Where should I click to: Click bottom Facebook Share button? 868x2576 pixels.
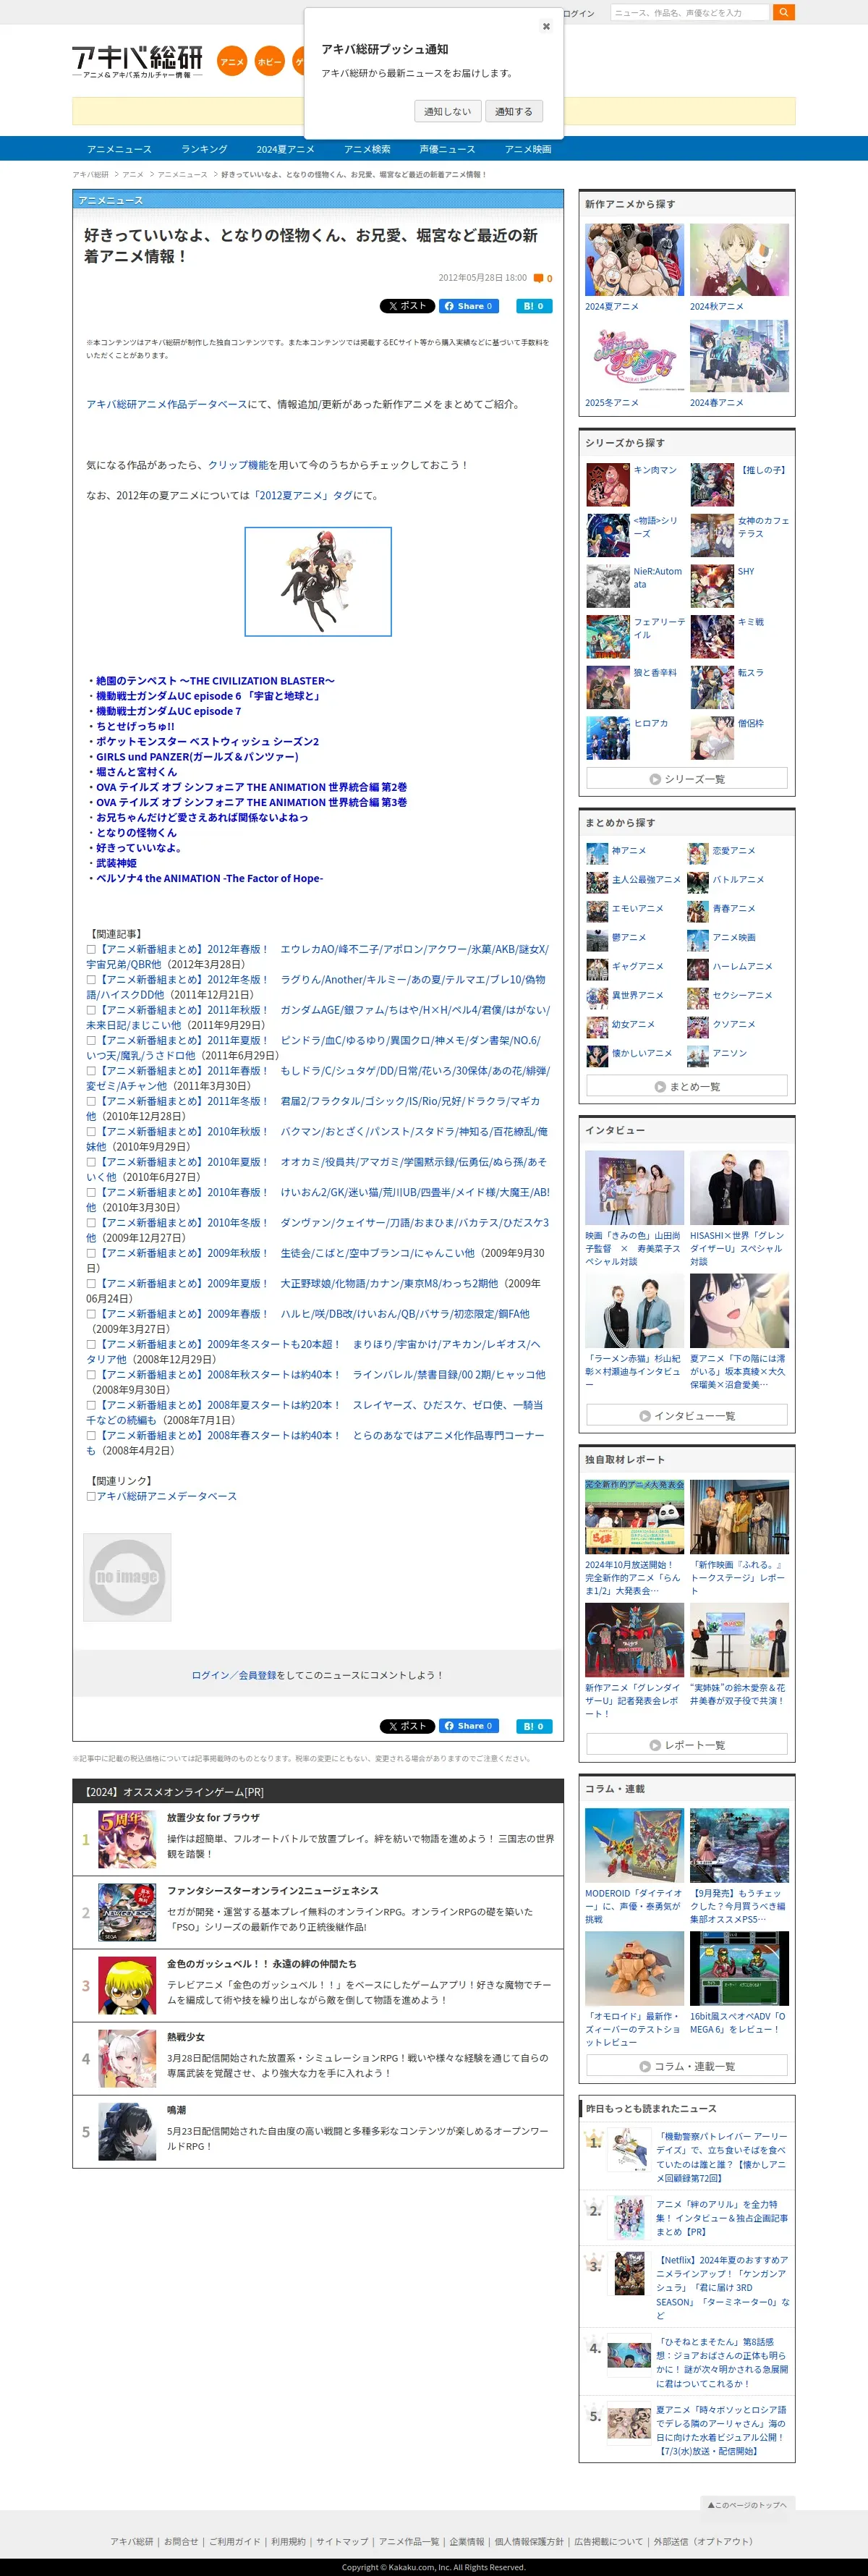click(x=469, y=1726)
